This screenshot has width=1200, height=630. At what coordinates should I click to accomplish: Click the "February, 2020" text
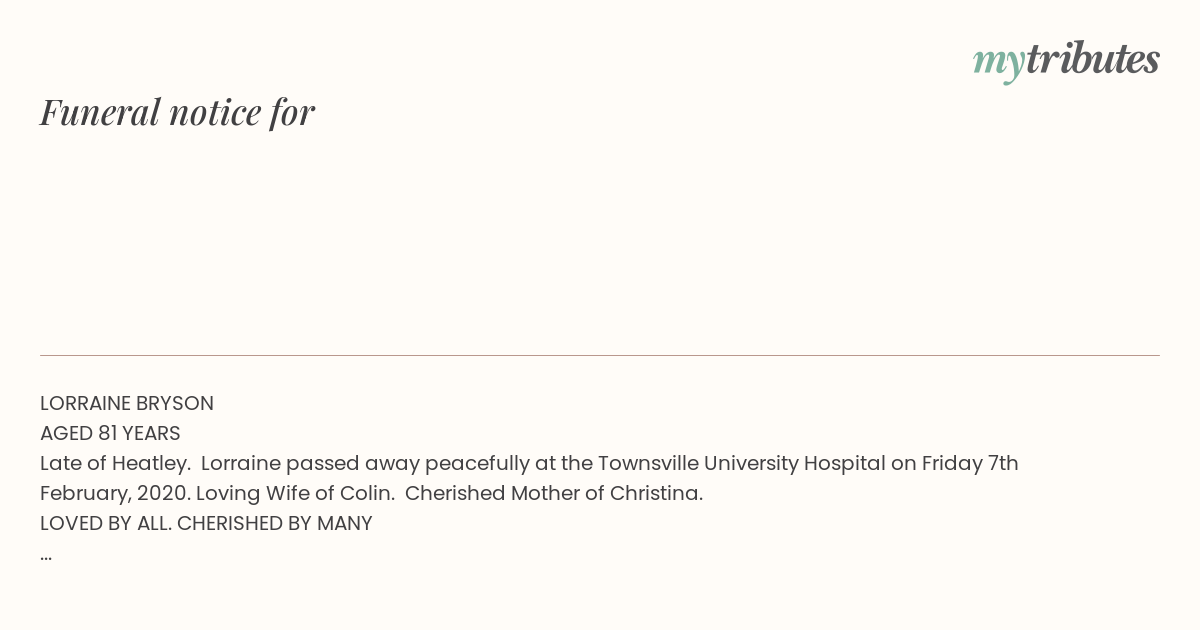(x=115, y=494)
